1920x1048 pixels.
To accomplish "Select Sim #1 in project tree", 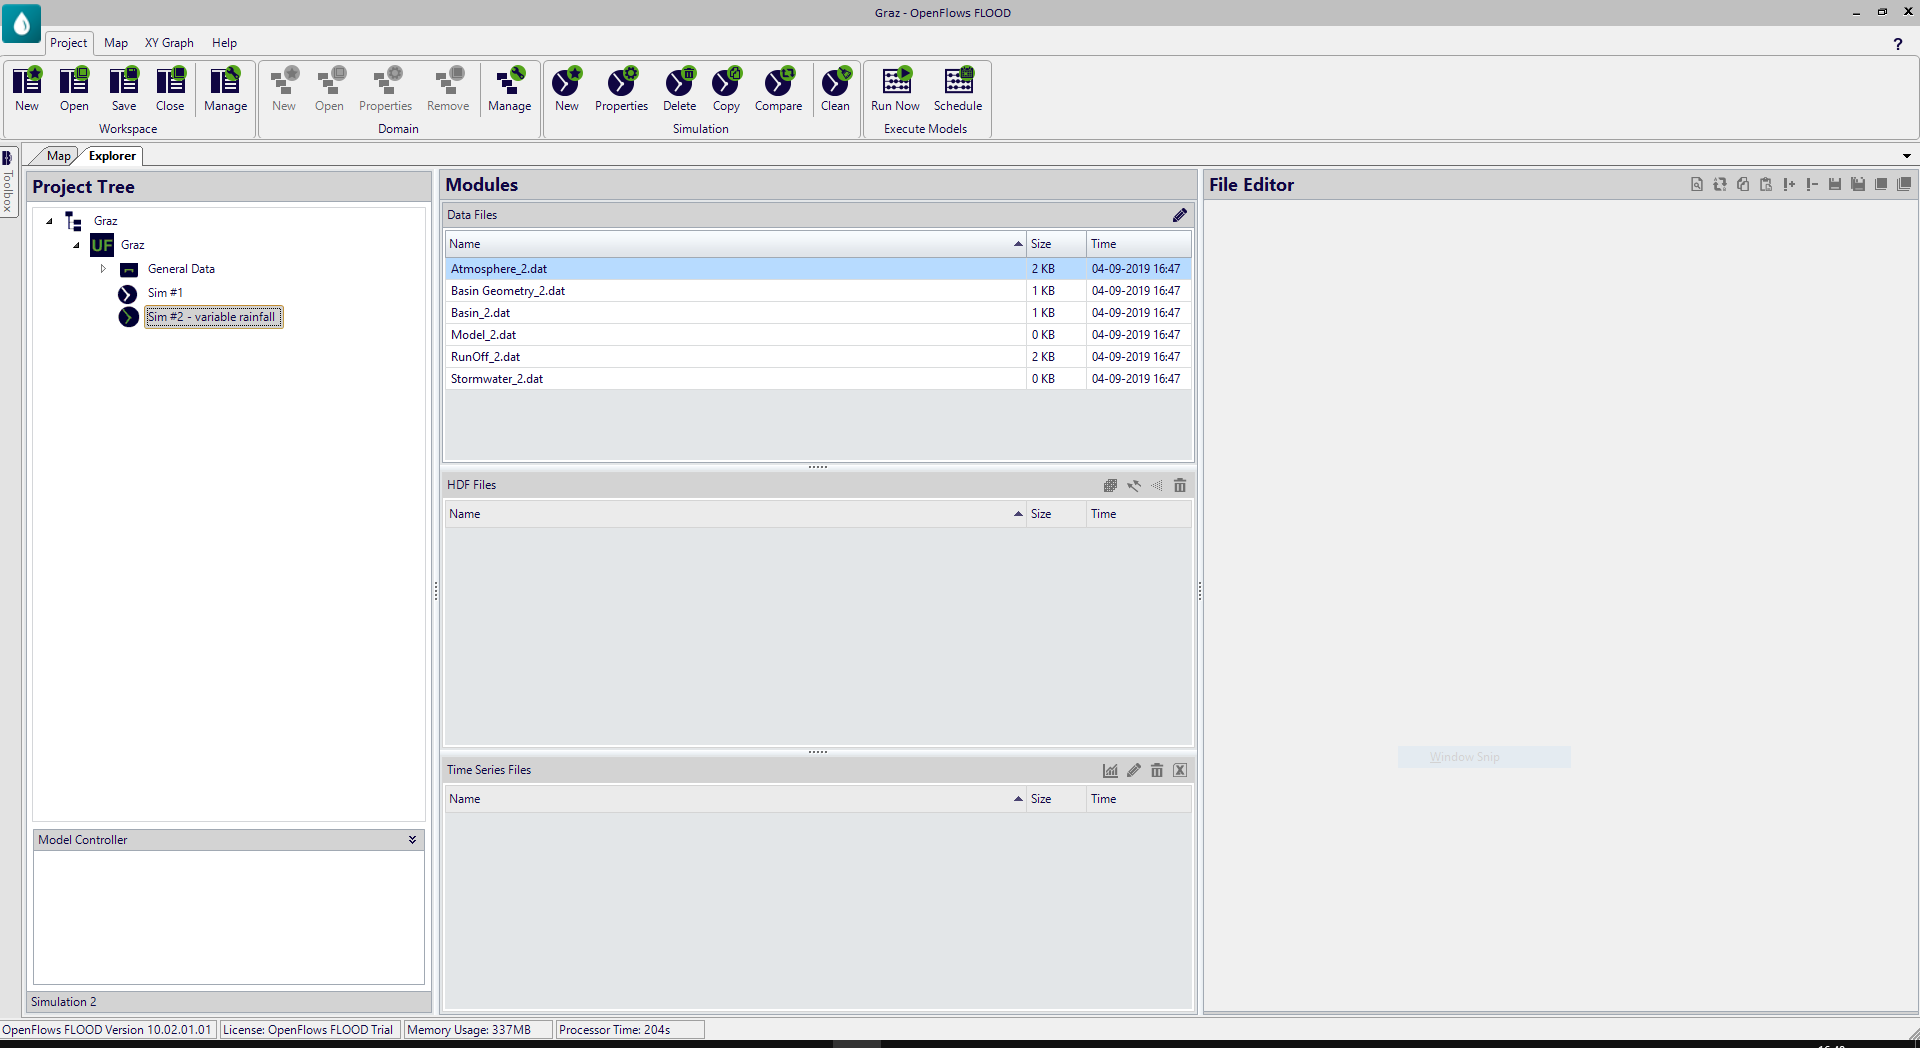I will pyautogui.click(x=165, y=293).
